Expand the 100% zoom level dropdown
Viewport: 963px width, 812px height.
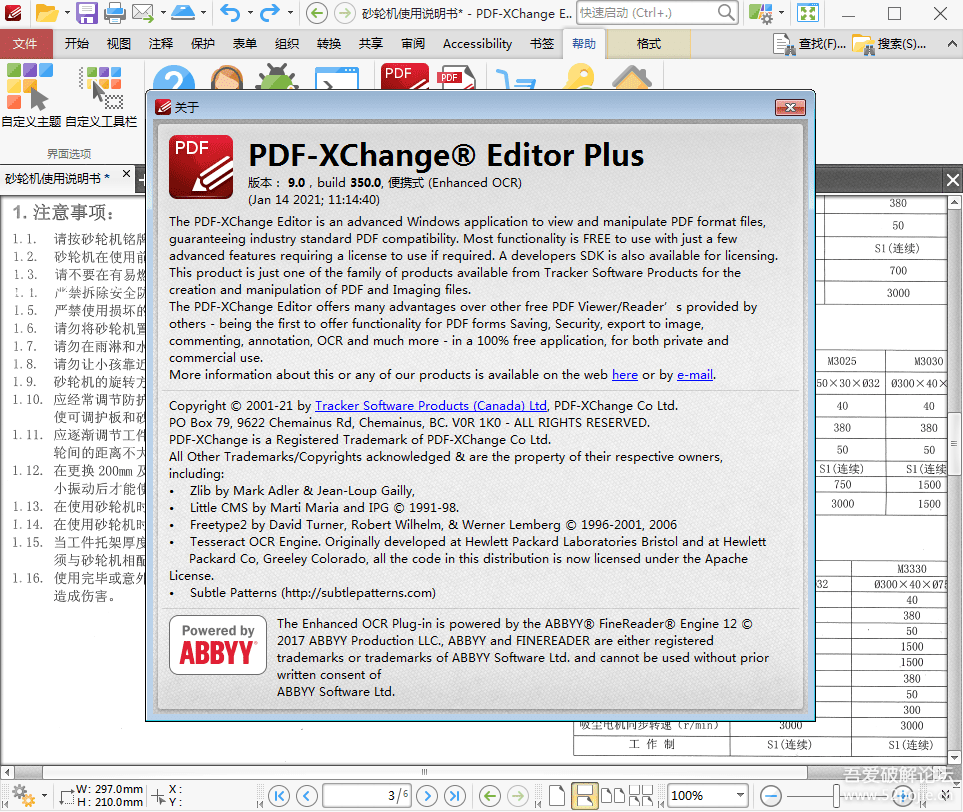pos(742,796)
